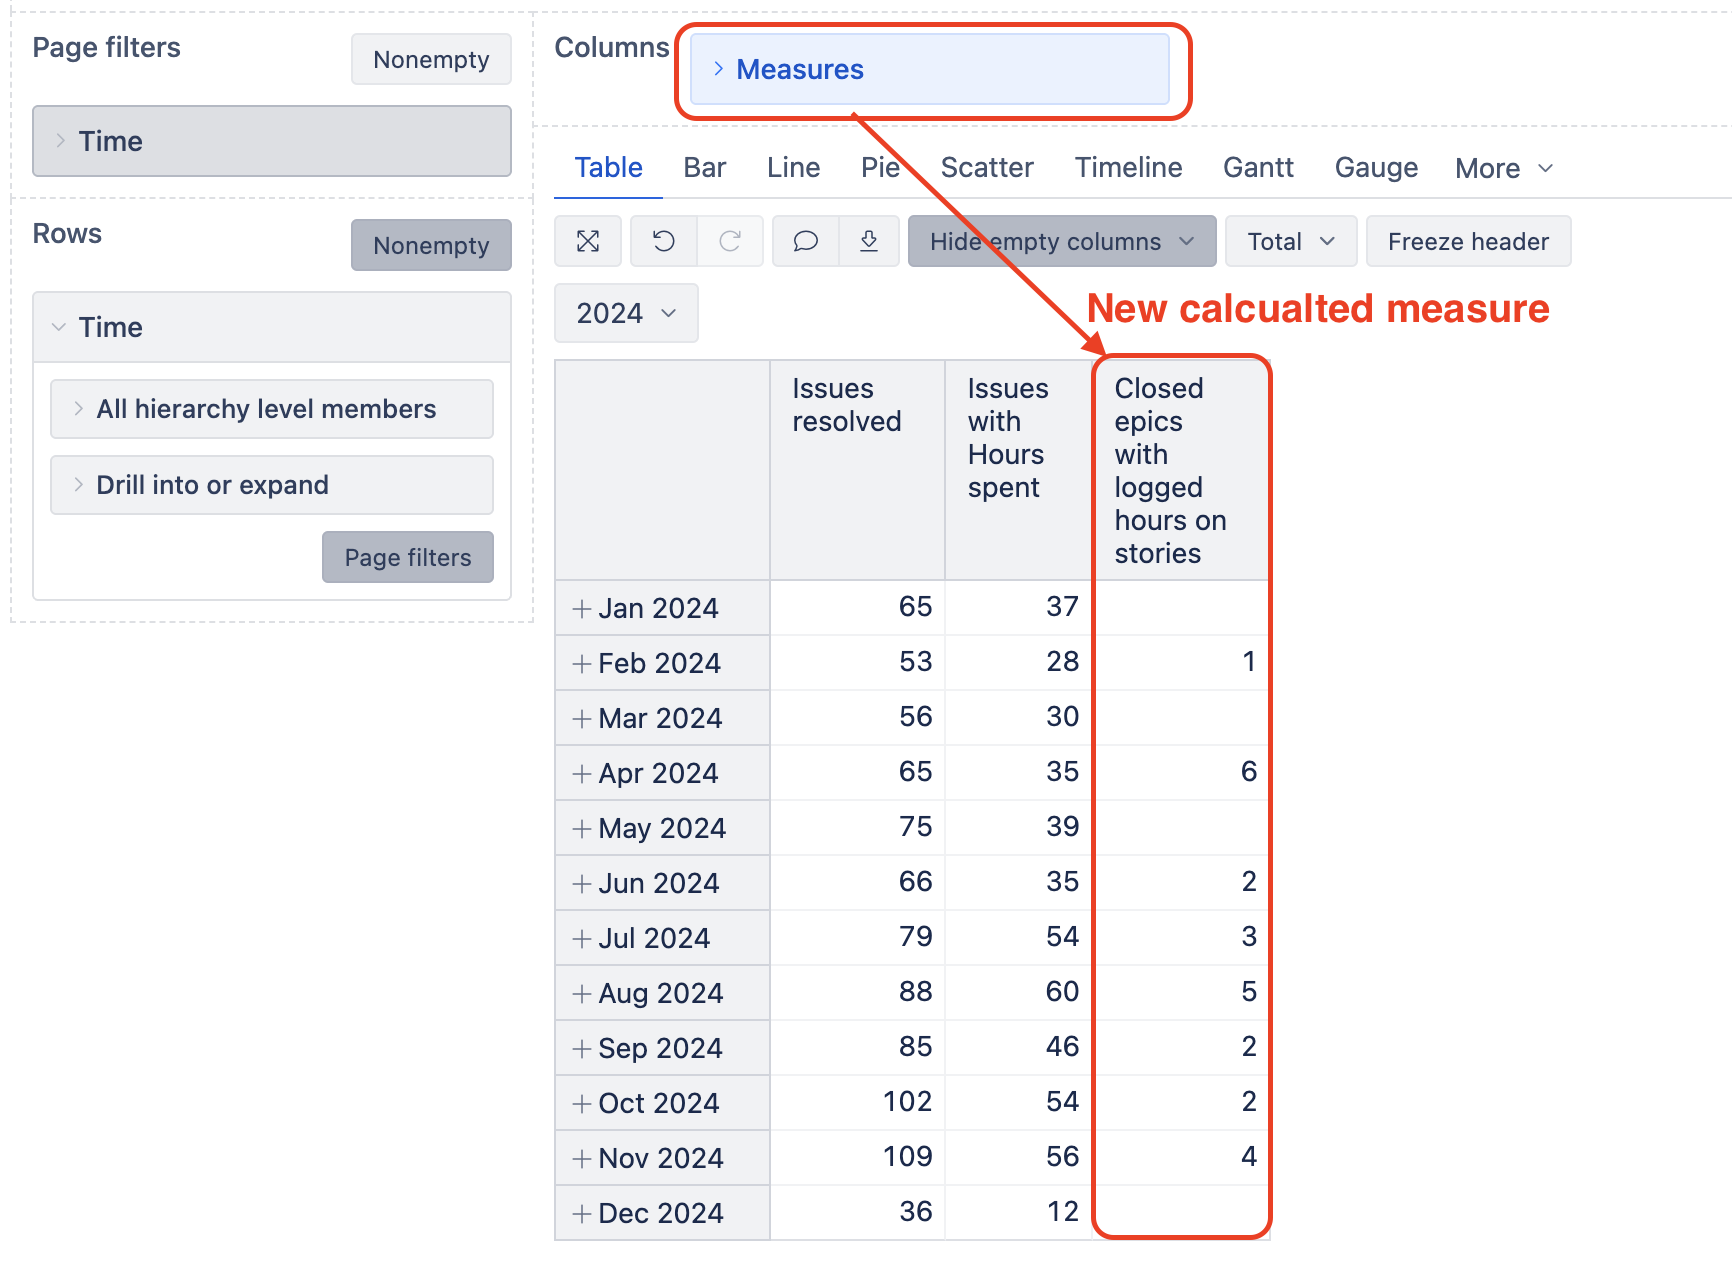Click the Page filters button under Time
The image size is (1732, 1268).
(x=407, y=557)
